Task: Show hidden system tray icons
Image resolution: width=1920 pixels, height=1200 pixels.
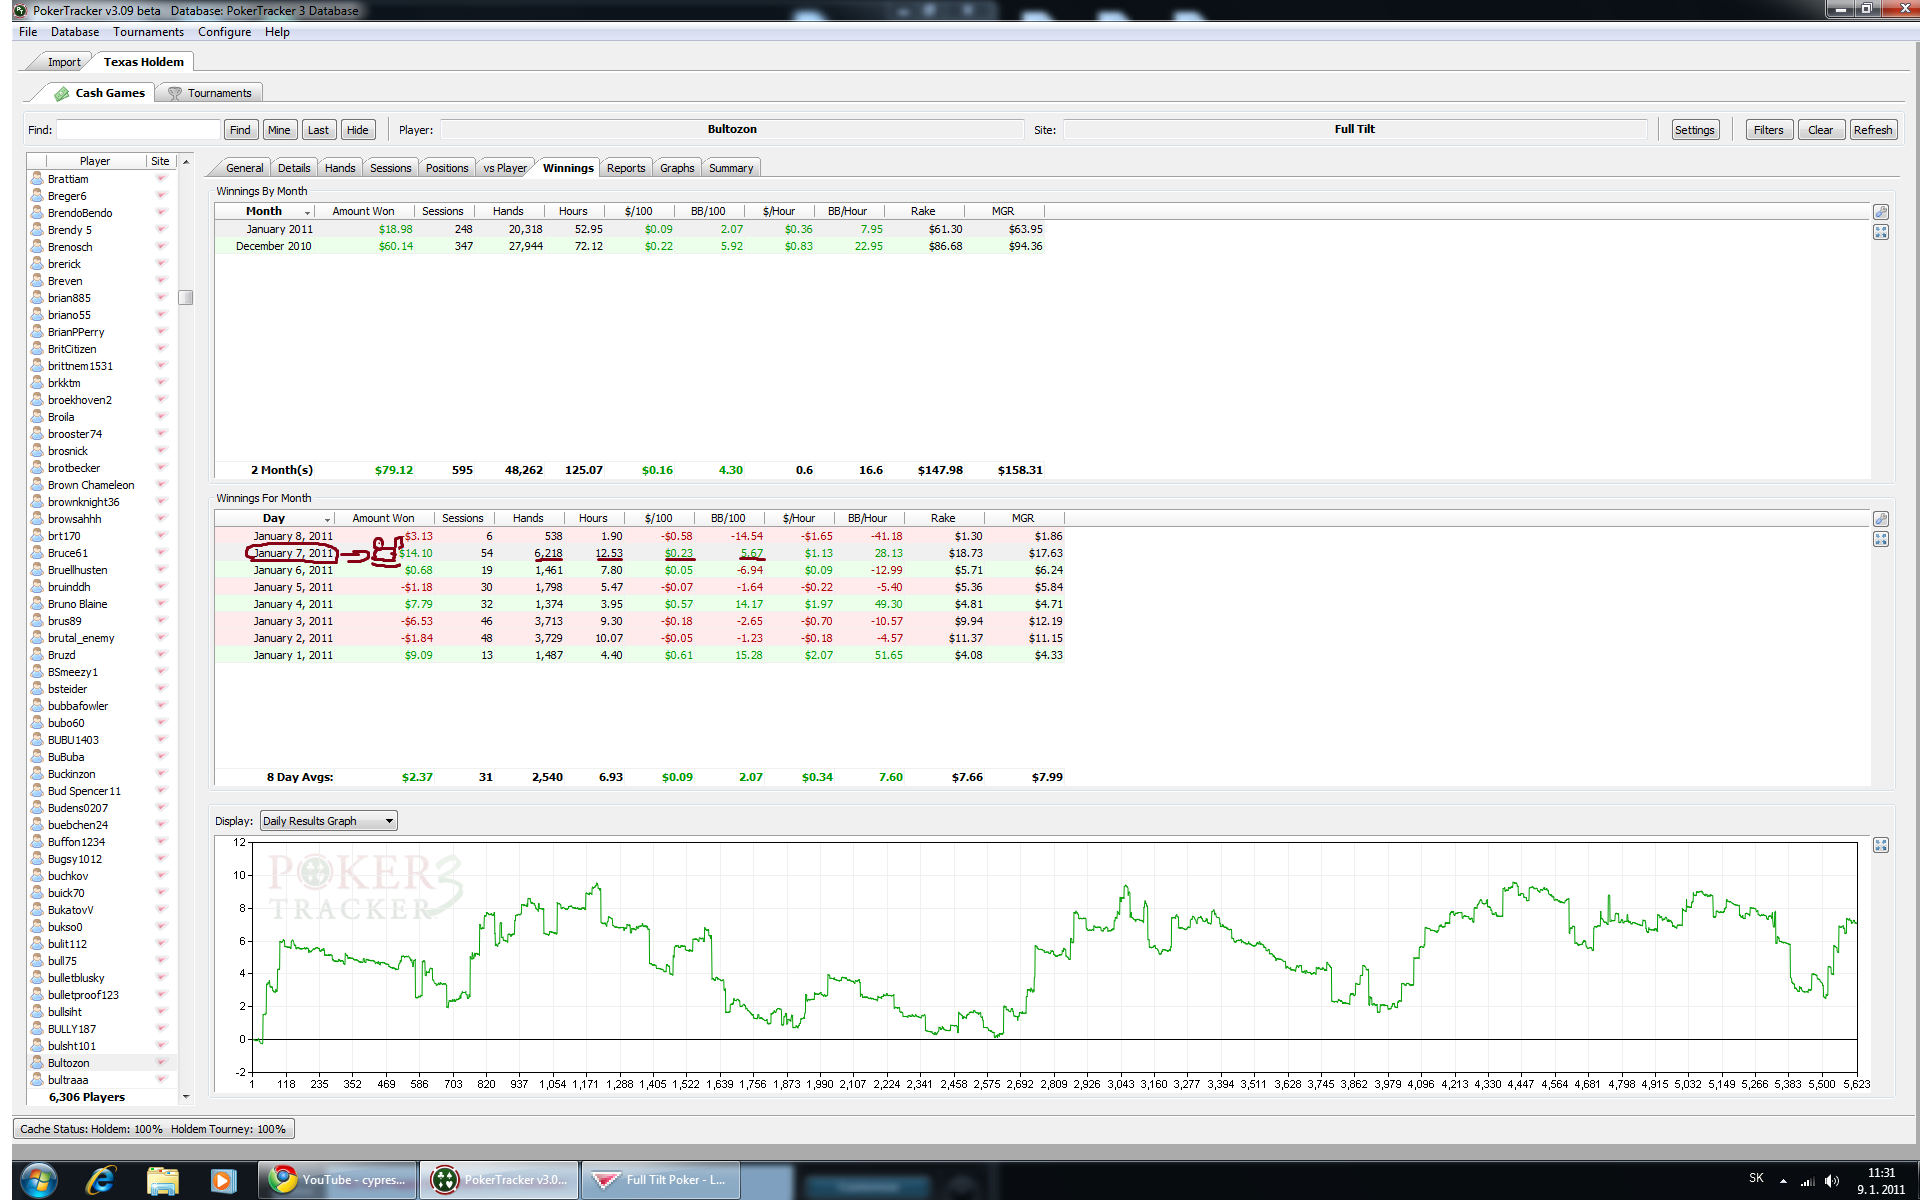Action: pos(1783,1181)
